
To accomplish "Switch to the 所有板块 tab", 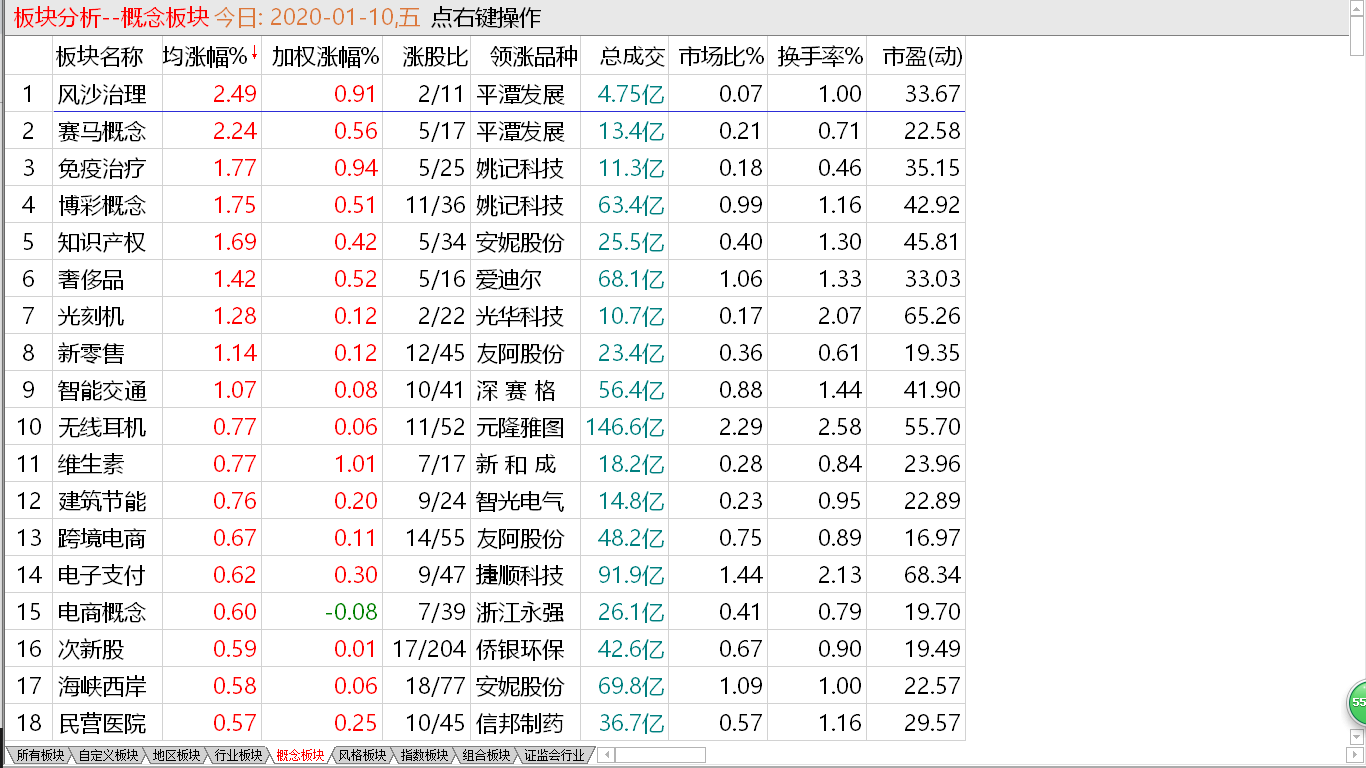I will point(39,755).
